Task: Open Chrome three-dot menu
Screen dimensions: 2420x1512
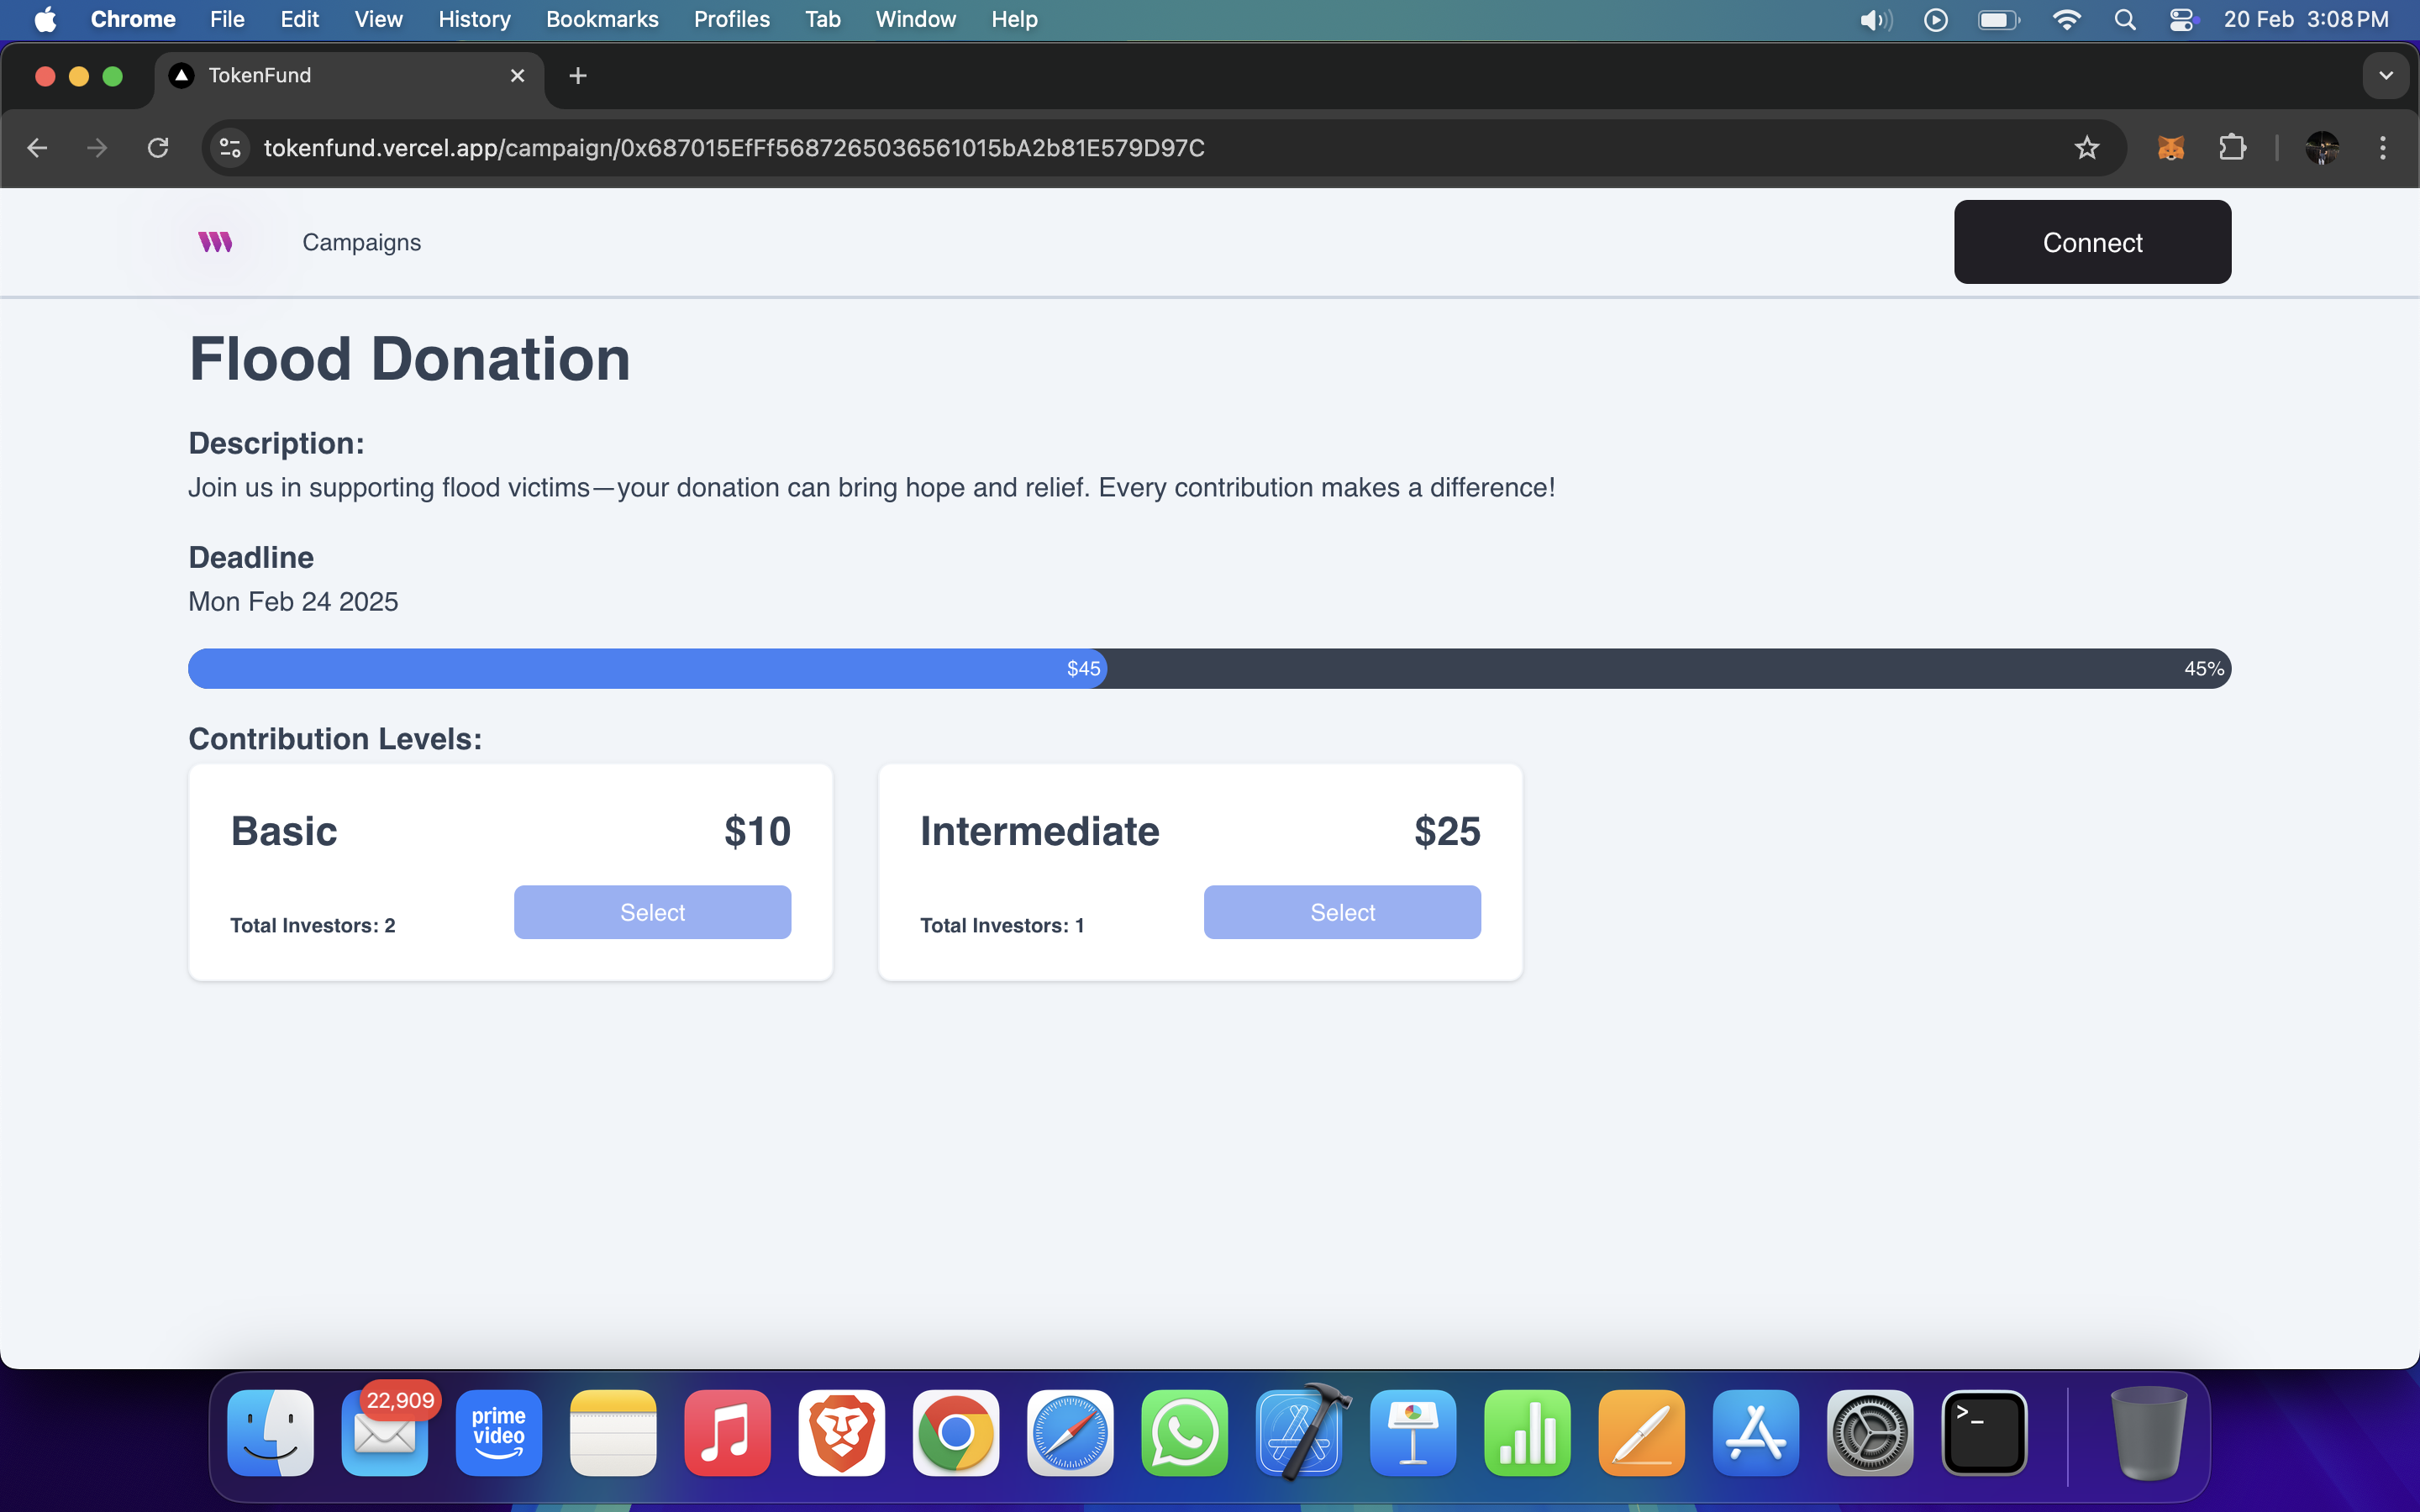Action: [x=2383, y=148]
